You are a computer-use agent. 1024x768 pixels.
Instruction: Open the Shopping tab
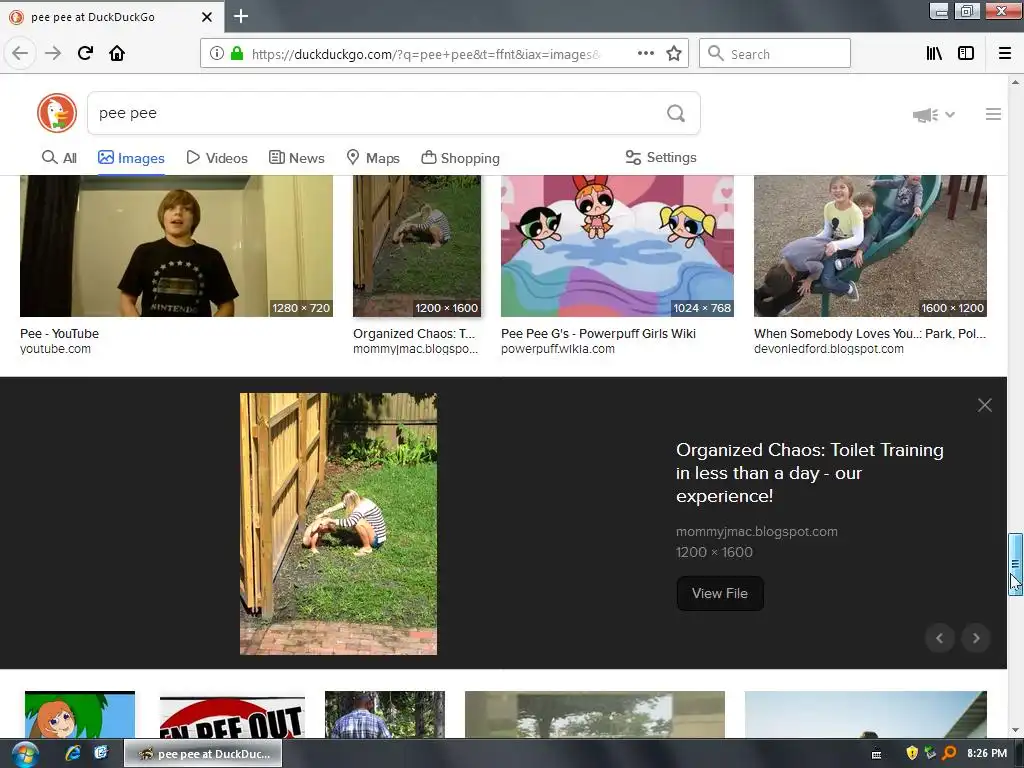point(460,158)
